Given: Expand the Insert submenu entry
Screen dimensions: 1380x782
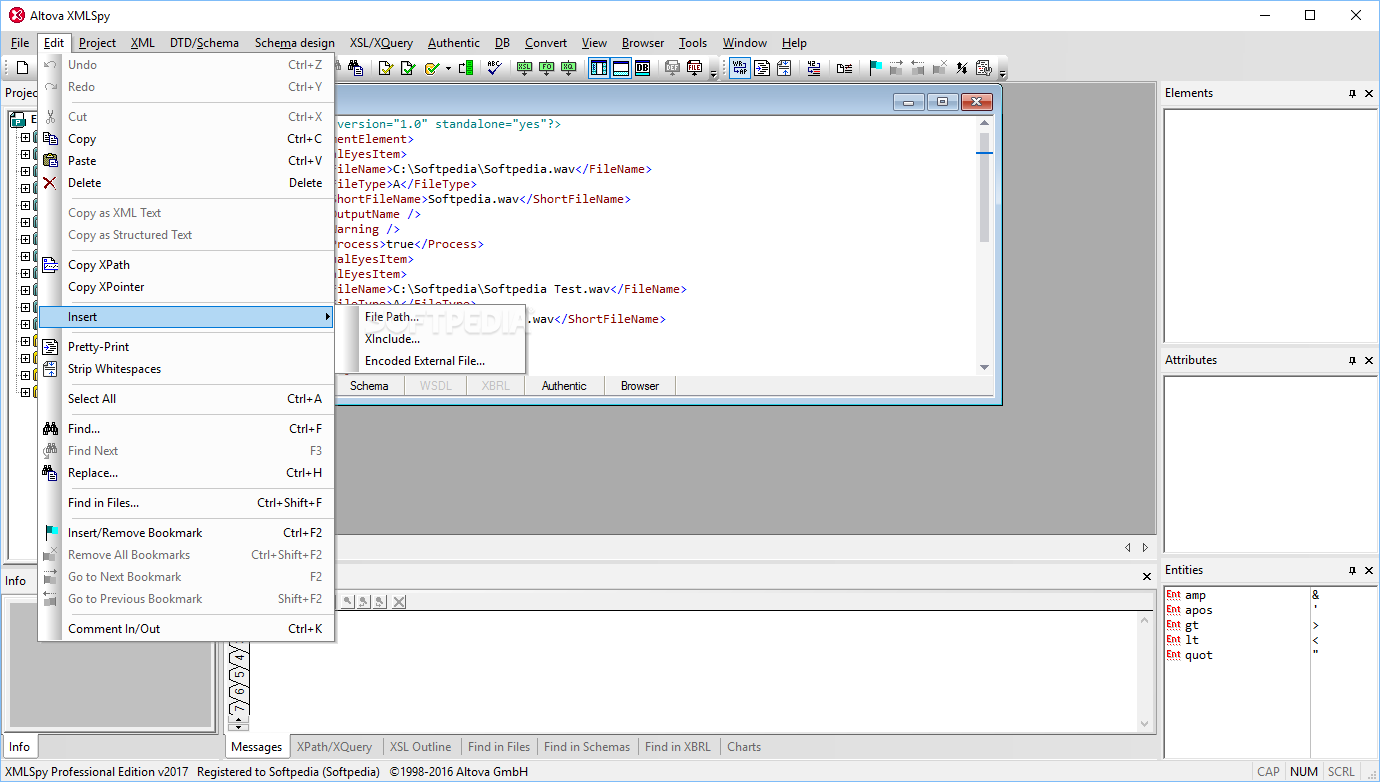Looking at the screenshot, I should coord(186,317).
